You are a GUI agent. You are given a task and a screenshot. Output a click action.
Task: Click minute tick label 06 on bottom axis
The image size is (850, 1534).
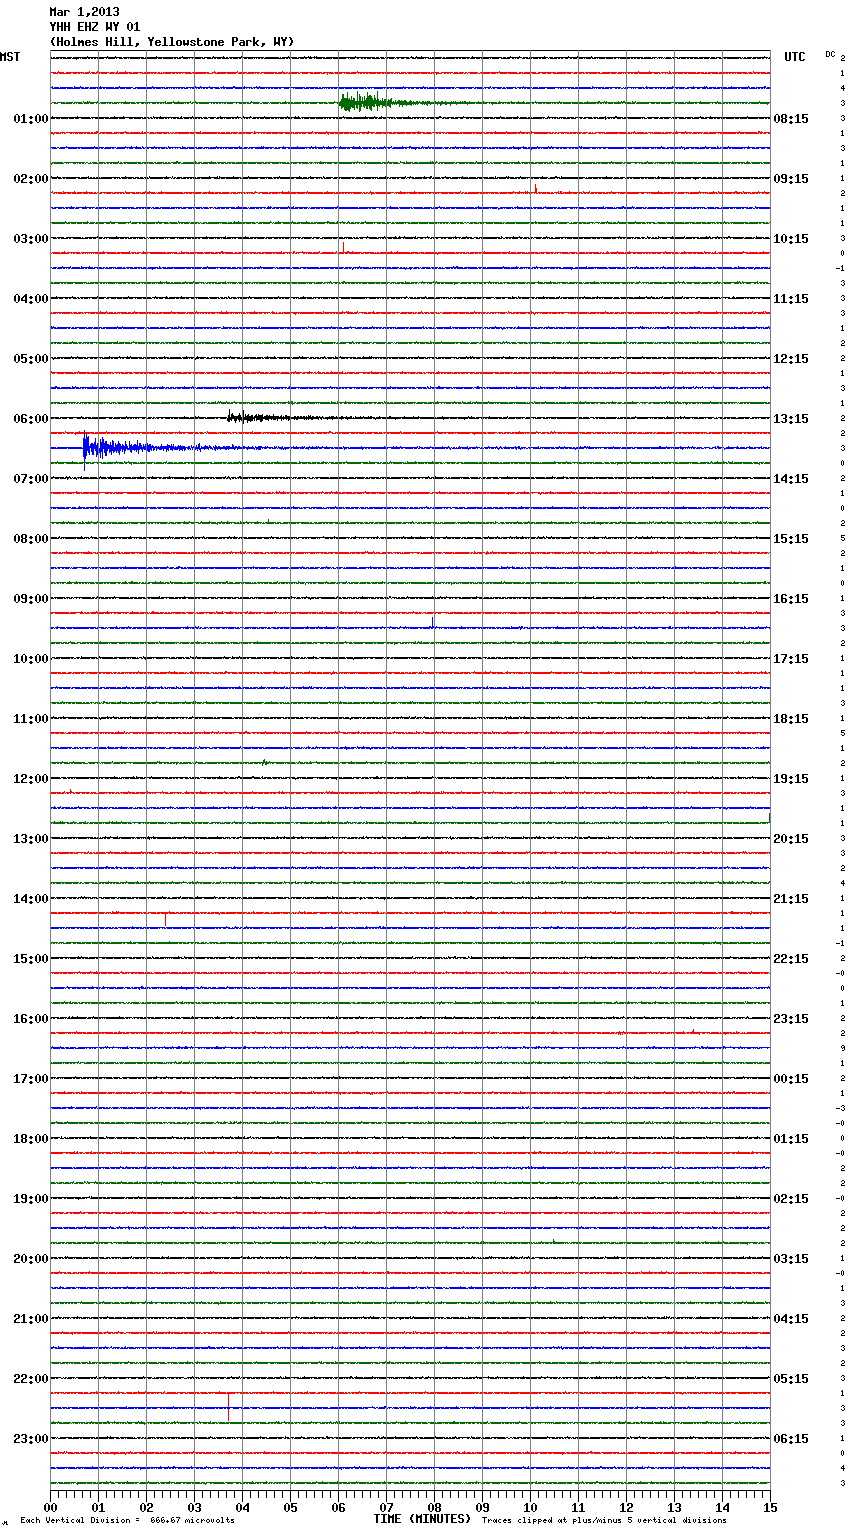point(338,1507)
